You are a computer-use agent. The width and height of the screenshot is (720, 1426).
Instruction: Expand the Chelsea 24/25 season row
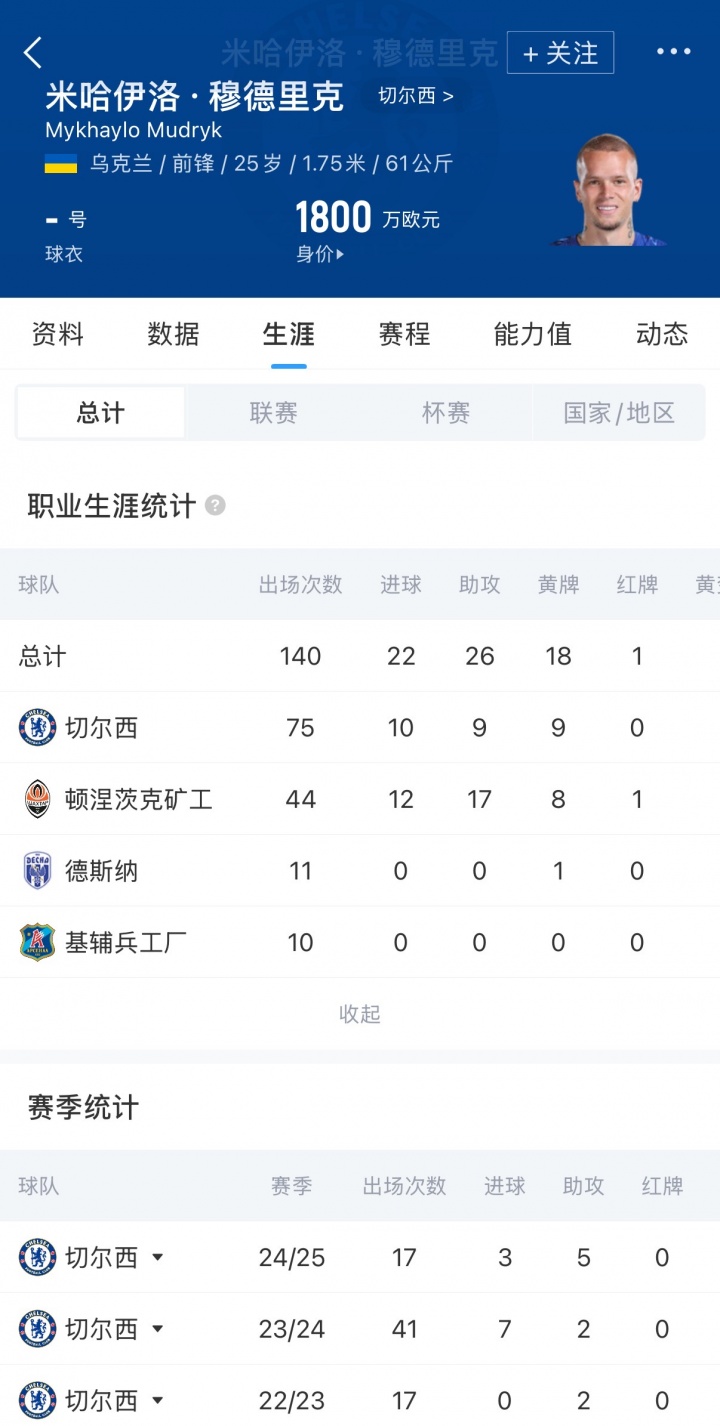click(x=157, y=1258)
